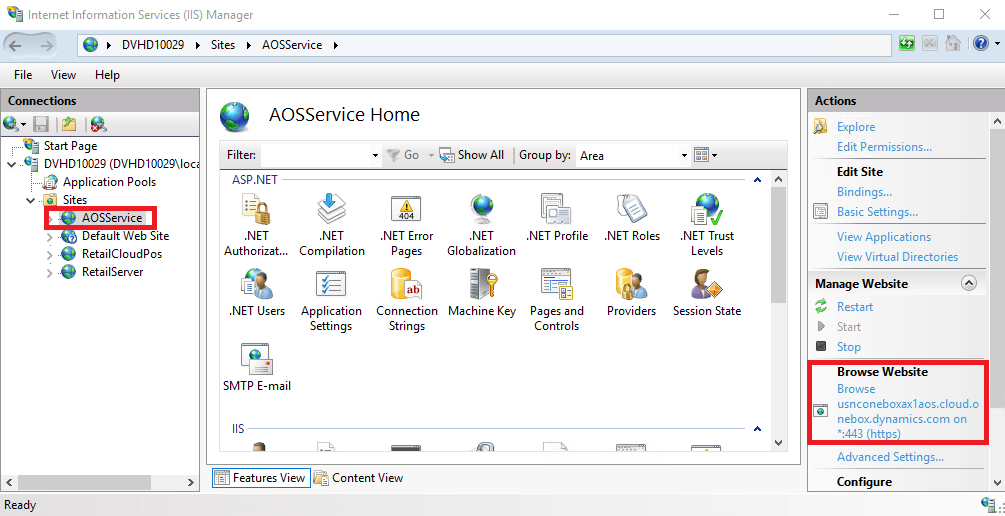This screenshot has width=1005, height=516.
Task: Switch to the Features View tab
Action: [260, 478]
